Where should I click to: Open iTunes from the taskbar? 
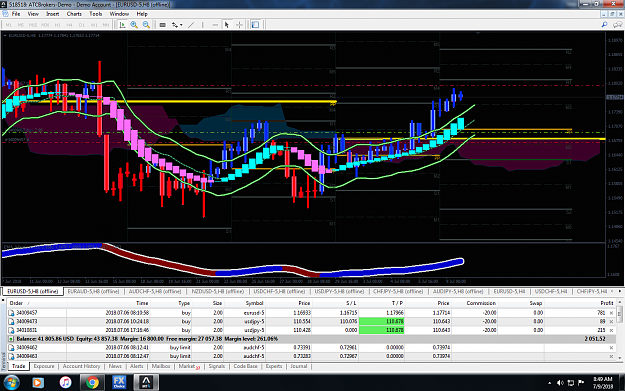65,383
